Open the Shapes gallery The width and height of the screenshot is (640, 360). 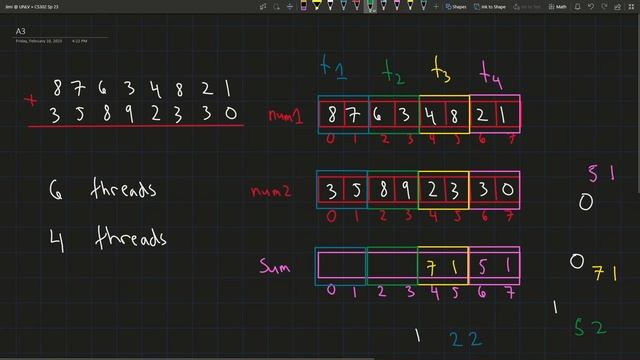(x=456, y=7)
